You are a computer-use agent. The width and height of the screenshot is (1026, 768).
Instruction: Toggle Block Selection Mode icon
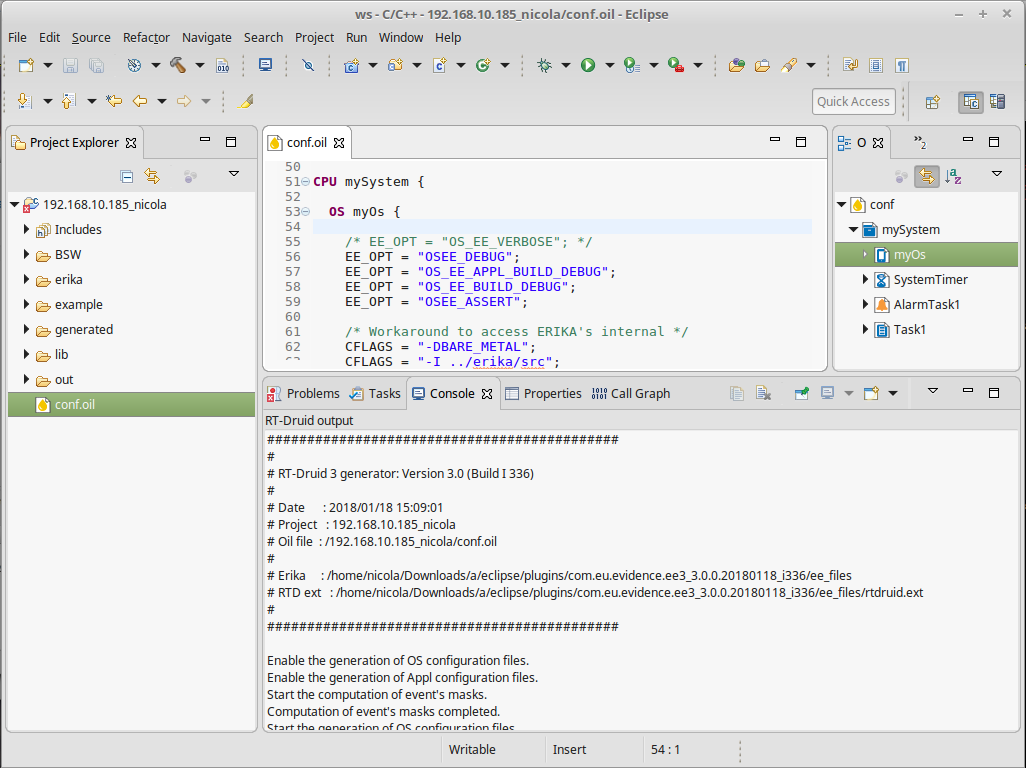pos(876,65)
